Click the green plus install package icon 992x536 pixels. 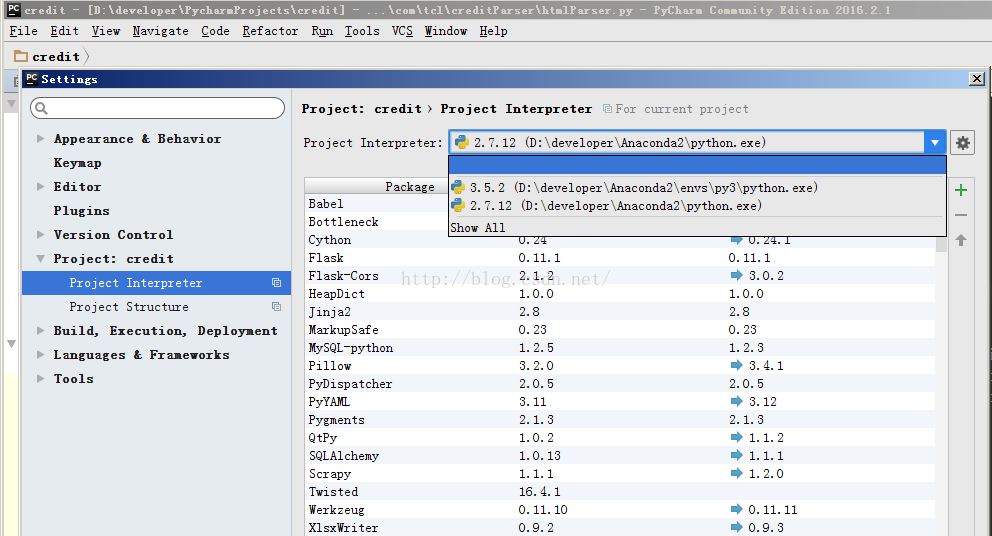961,190
